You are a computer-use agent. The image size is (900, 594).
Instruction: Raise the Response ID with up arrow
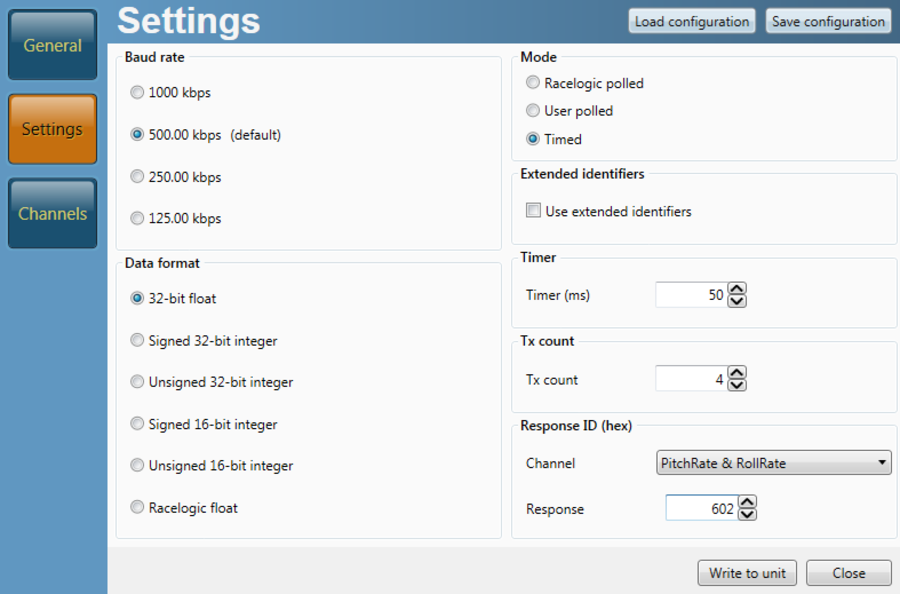(x=746, y=503)
